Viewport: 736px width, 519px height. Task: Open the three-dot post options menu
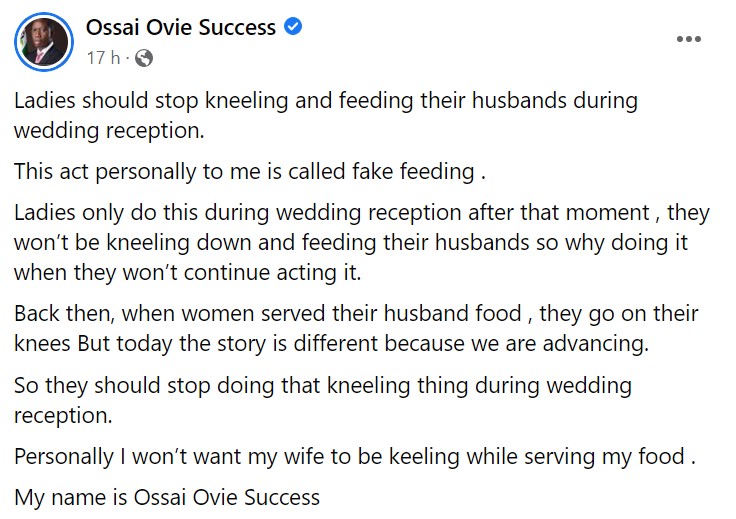pos(688,39)
